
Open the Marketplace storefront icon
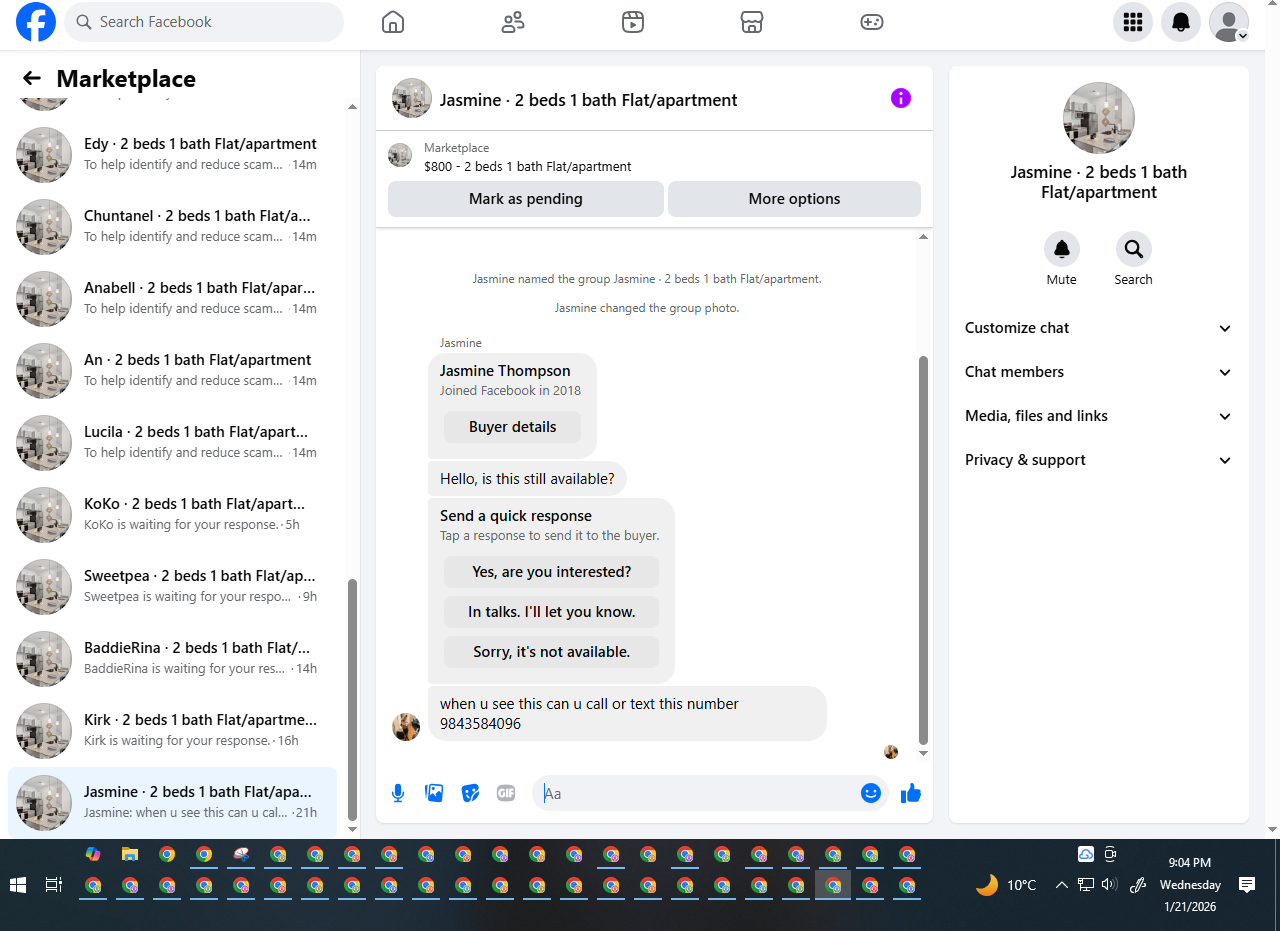[x=752, y=22]
